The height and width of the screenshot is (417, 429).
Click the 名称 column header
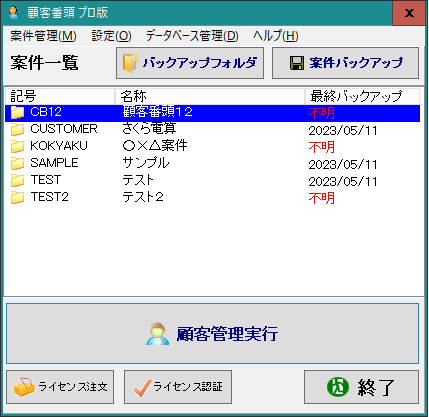(210, 96)
